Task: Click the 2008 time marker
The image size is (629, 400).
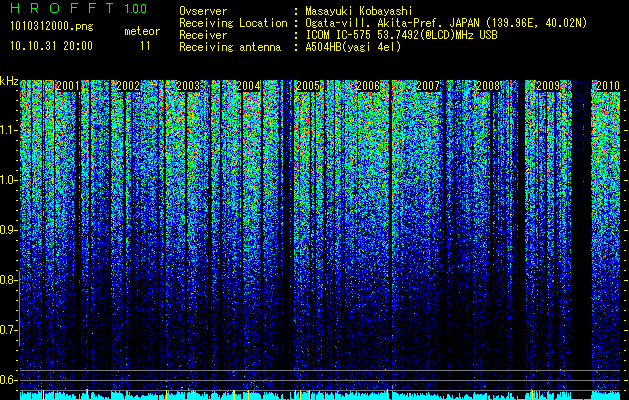Action: point(488,86)
